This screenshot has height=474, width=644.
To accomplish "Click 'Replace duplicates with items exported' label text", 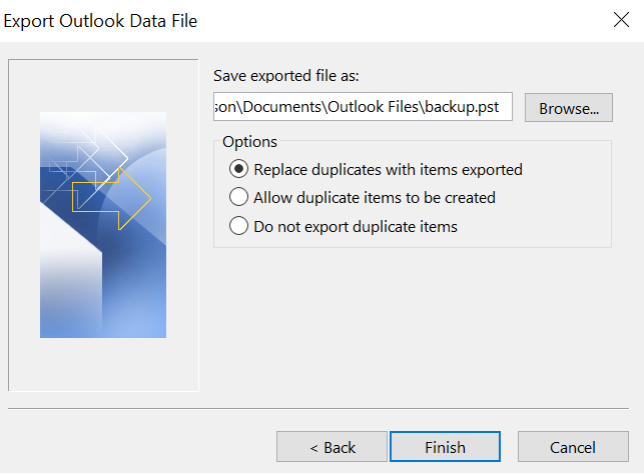I will coord(388,169).
